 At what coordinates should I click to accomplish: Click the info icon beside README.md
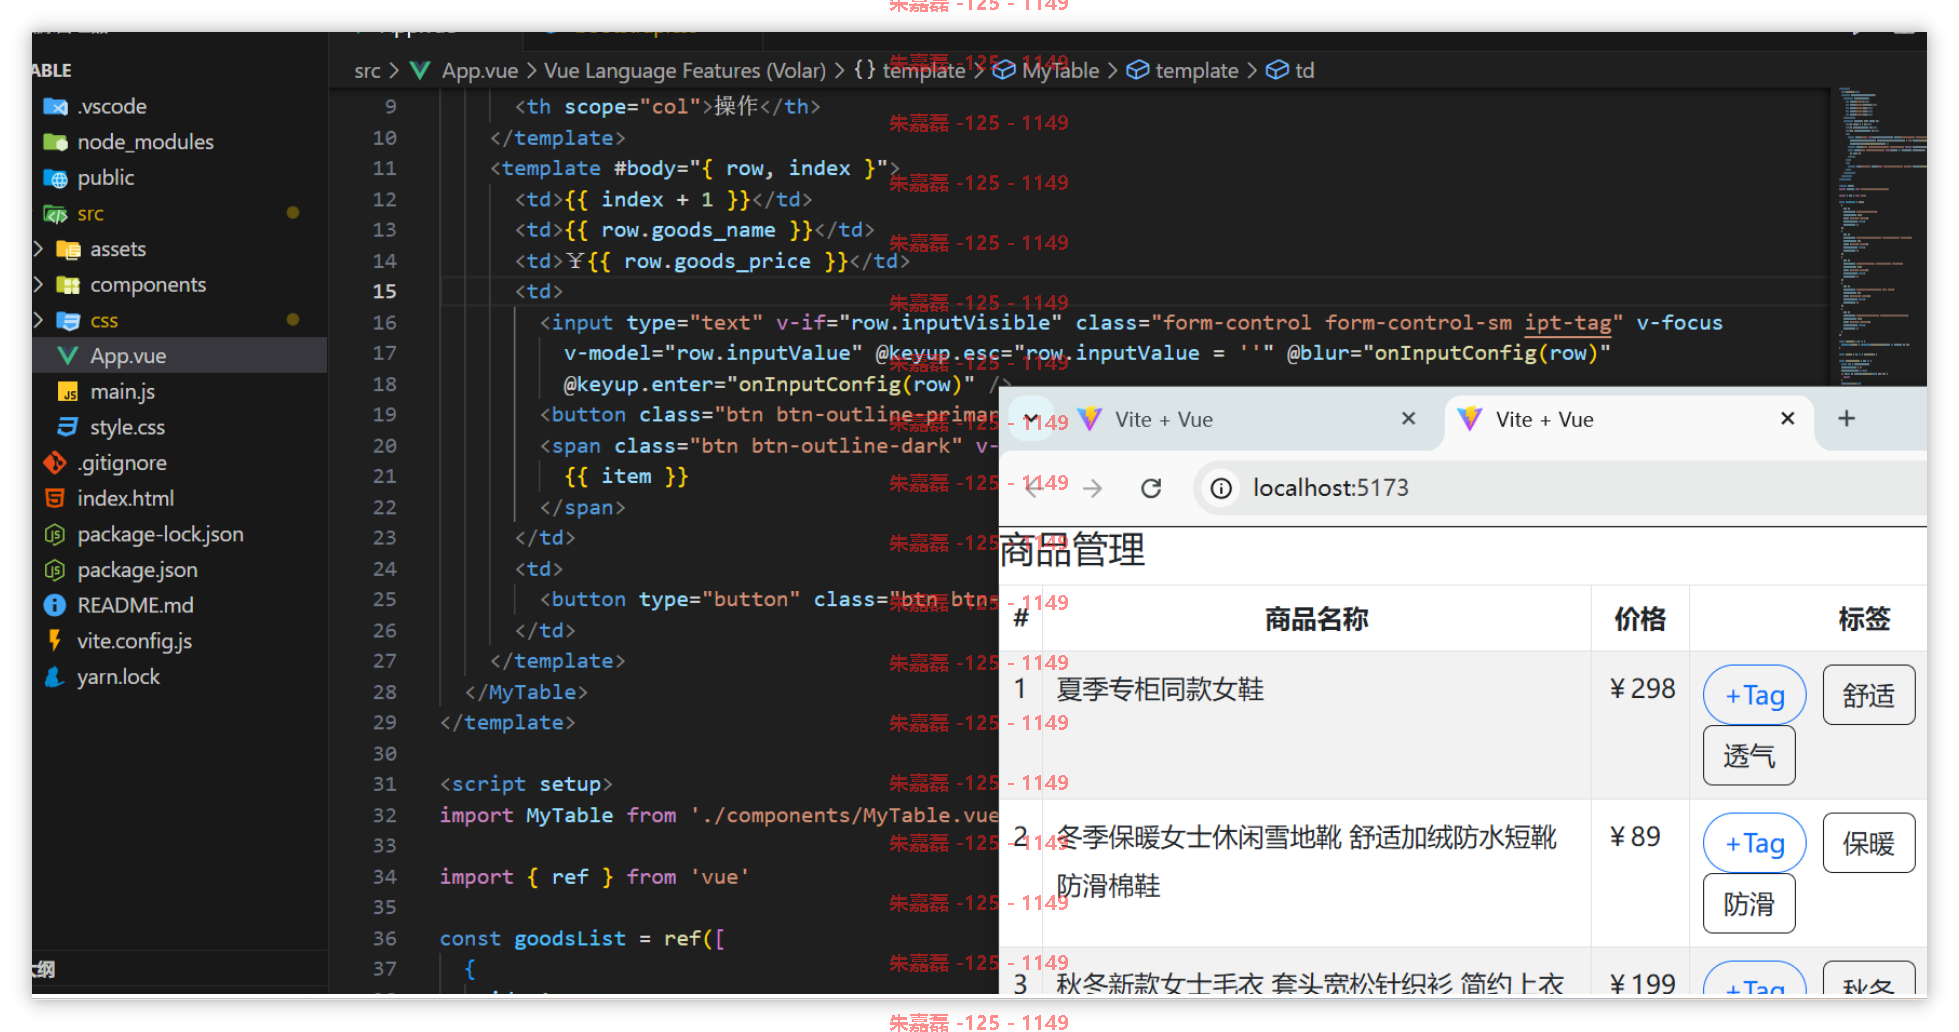[x=55, y=605]
